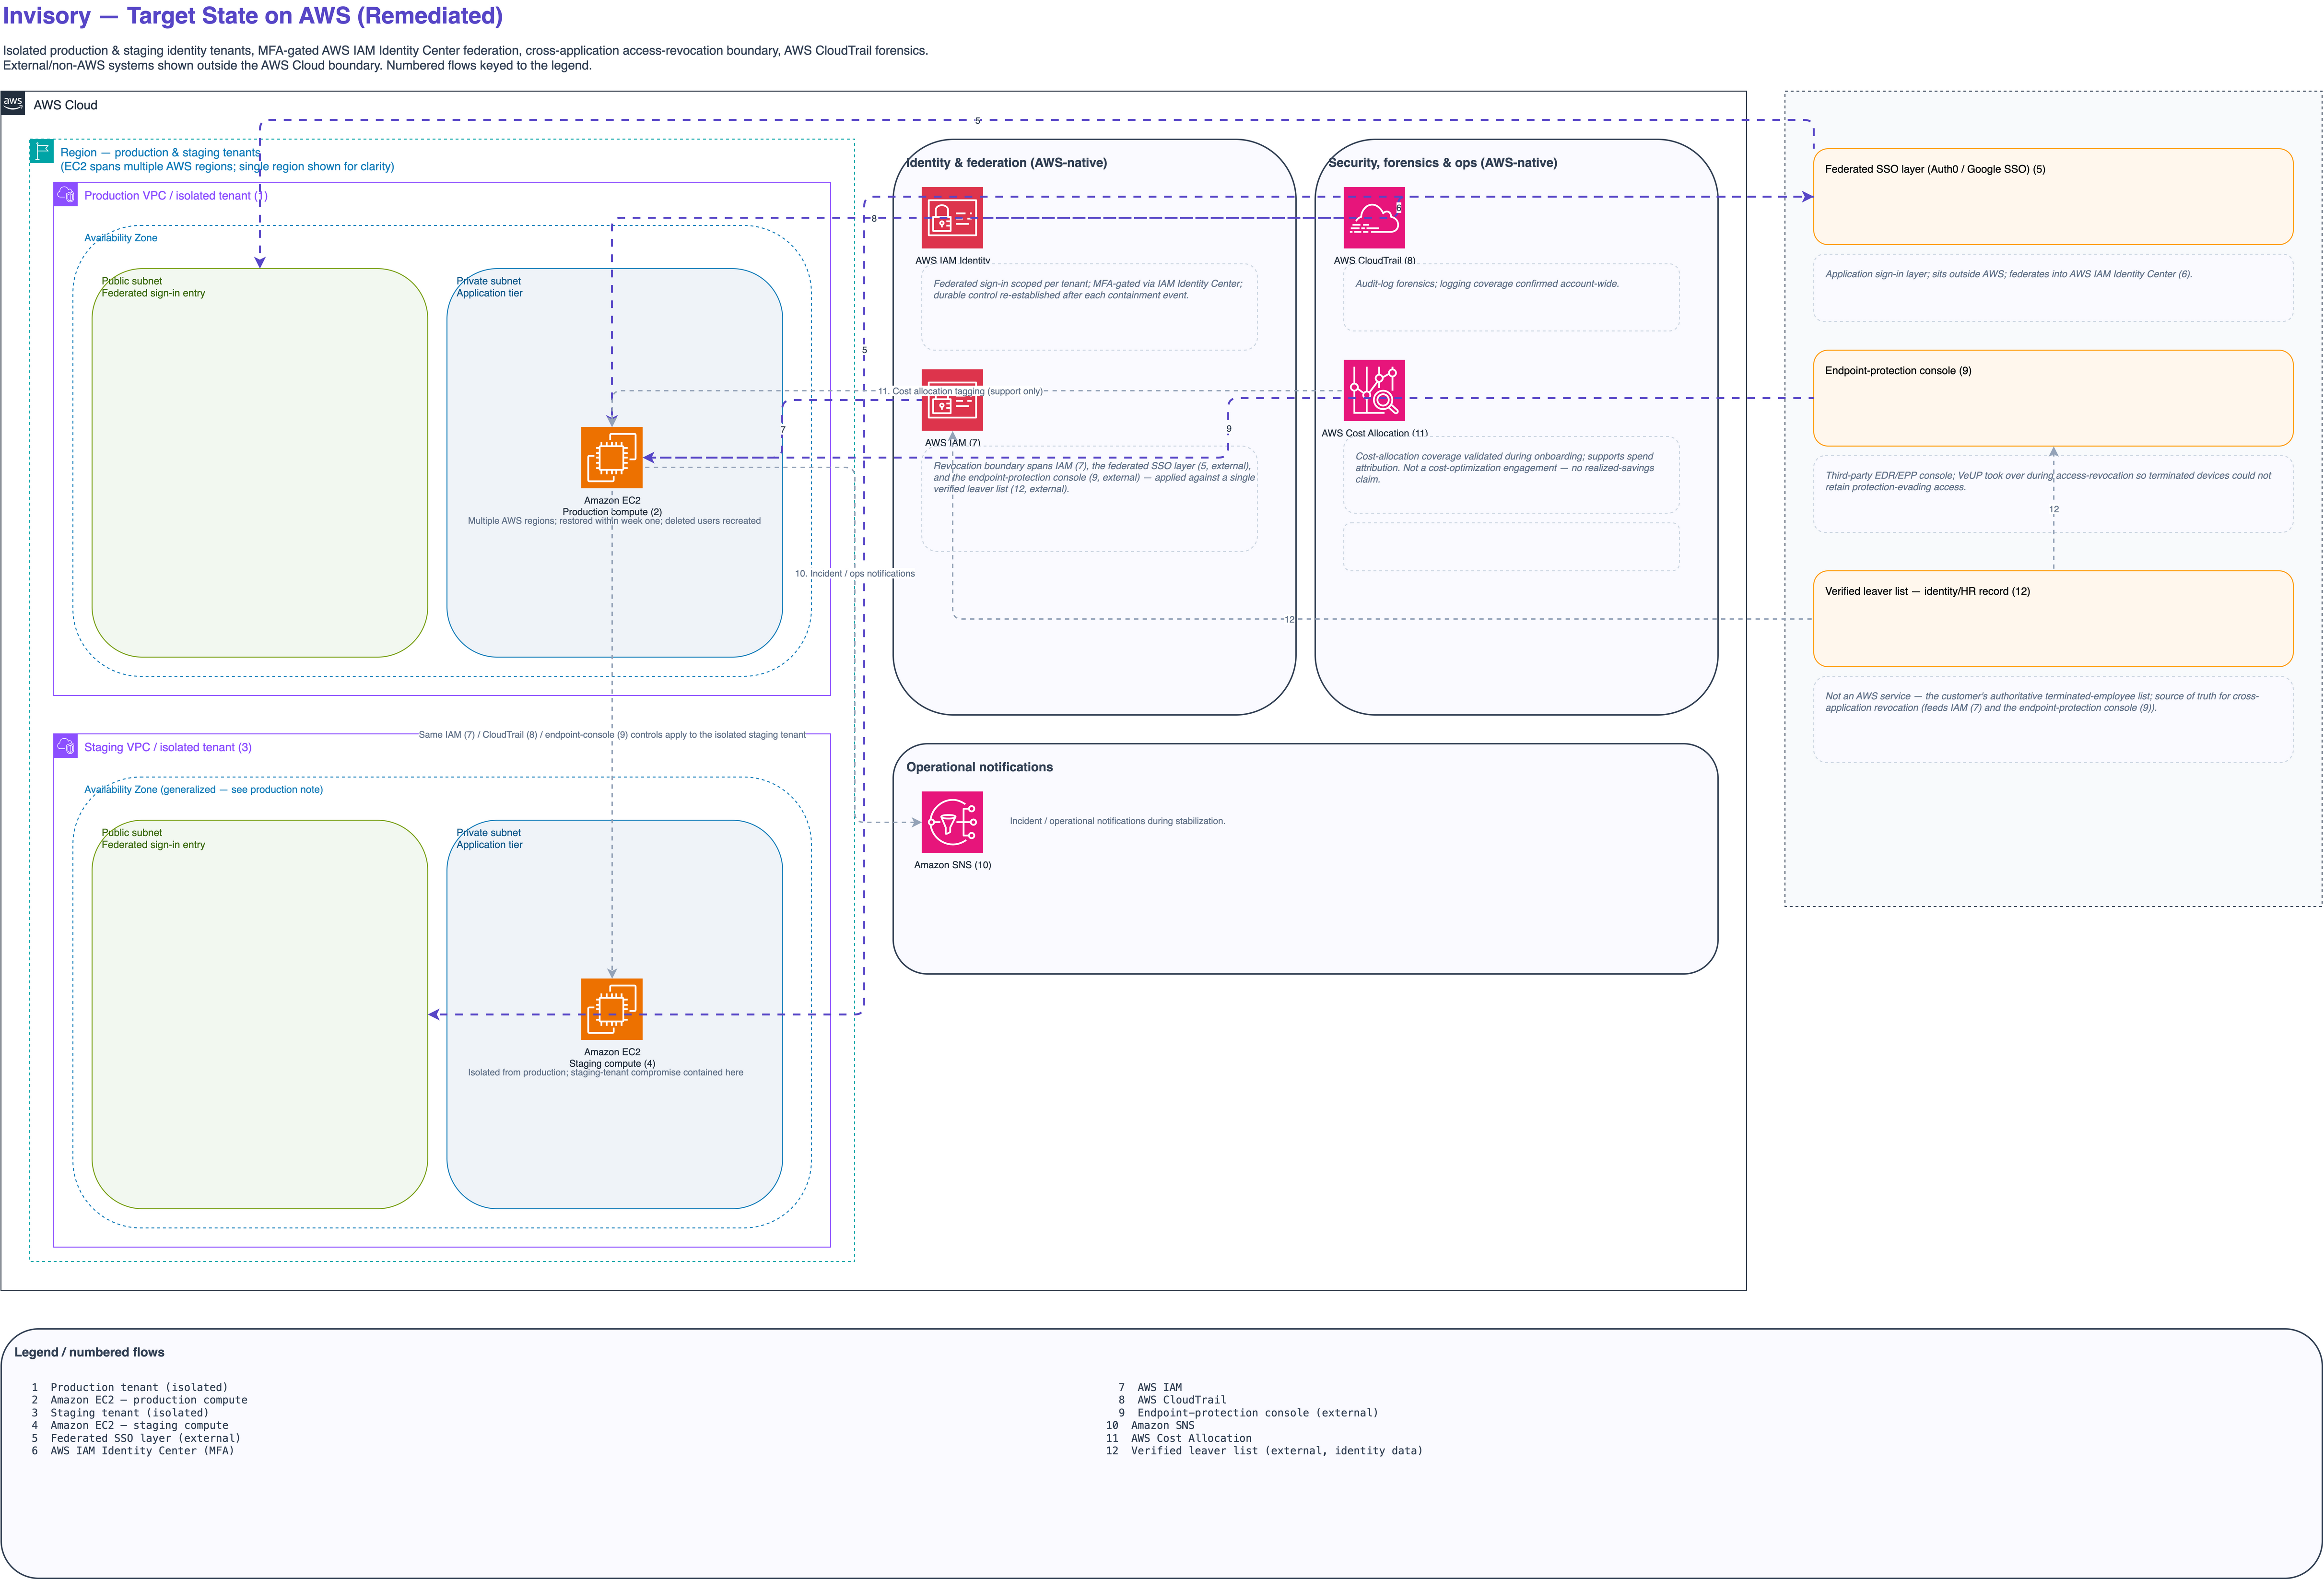
Task: Click the 'Operational notifications' heading
Action: pos(979,767)
